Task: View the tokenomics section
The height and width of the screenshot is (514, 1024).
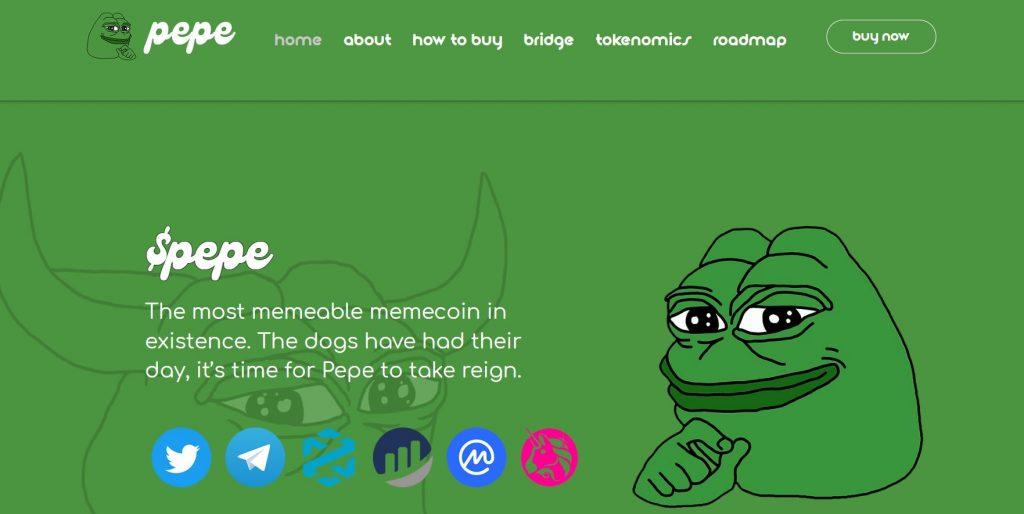Action: [x=643, y=40]
